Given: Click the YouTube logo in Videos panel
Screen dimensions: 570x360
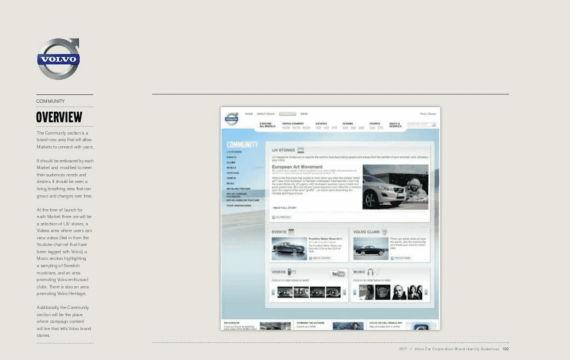Looking at the screenshot, I should tap(338, 273).
